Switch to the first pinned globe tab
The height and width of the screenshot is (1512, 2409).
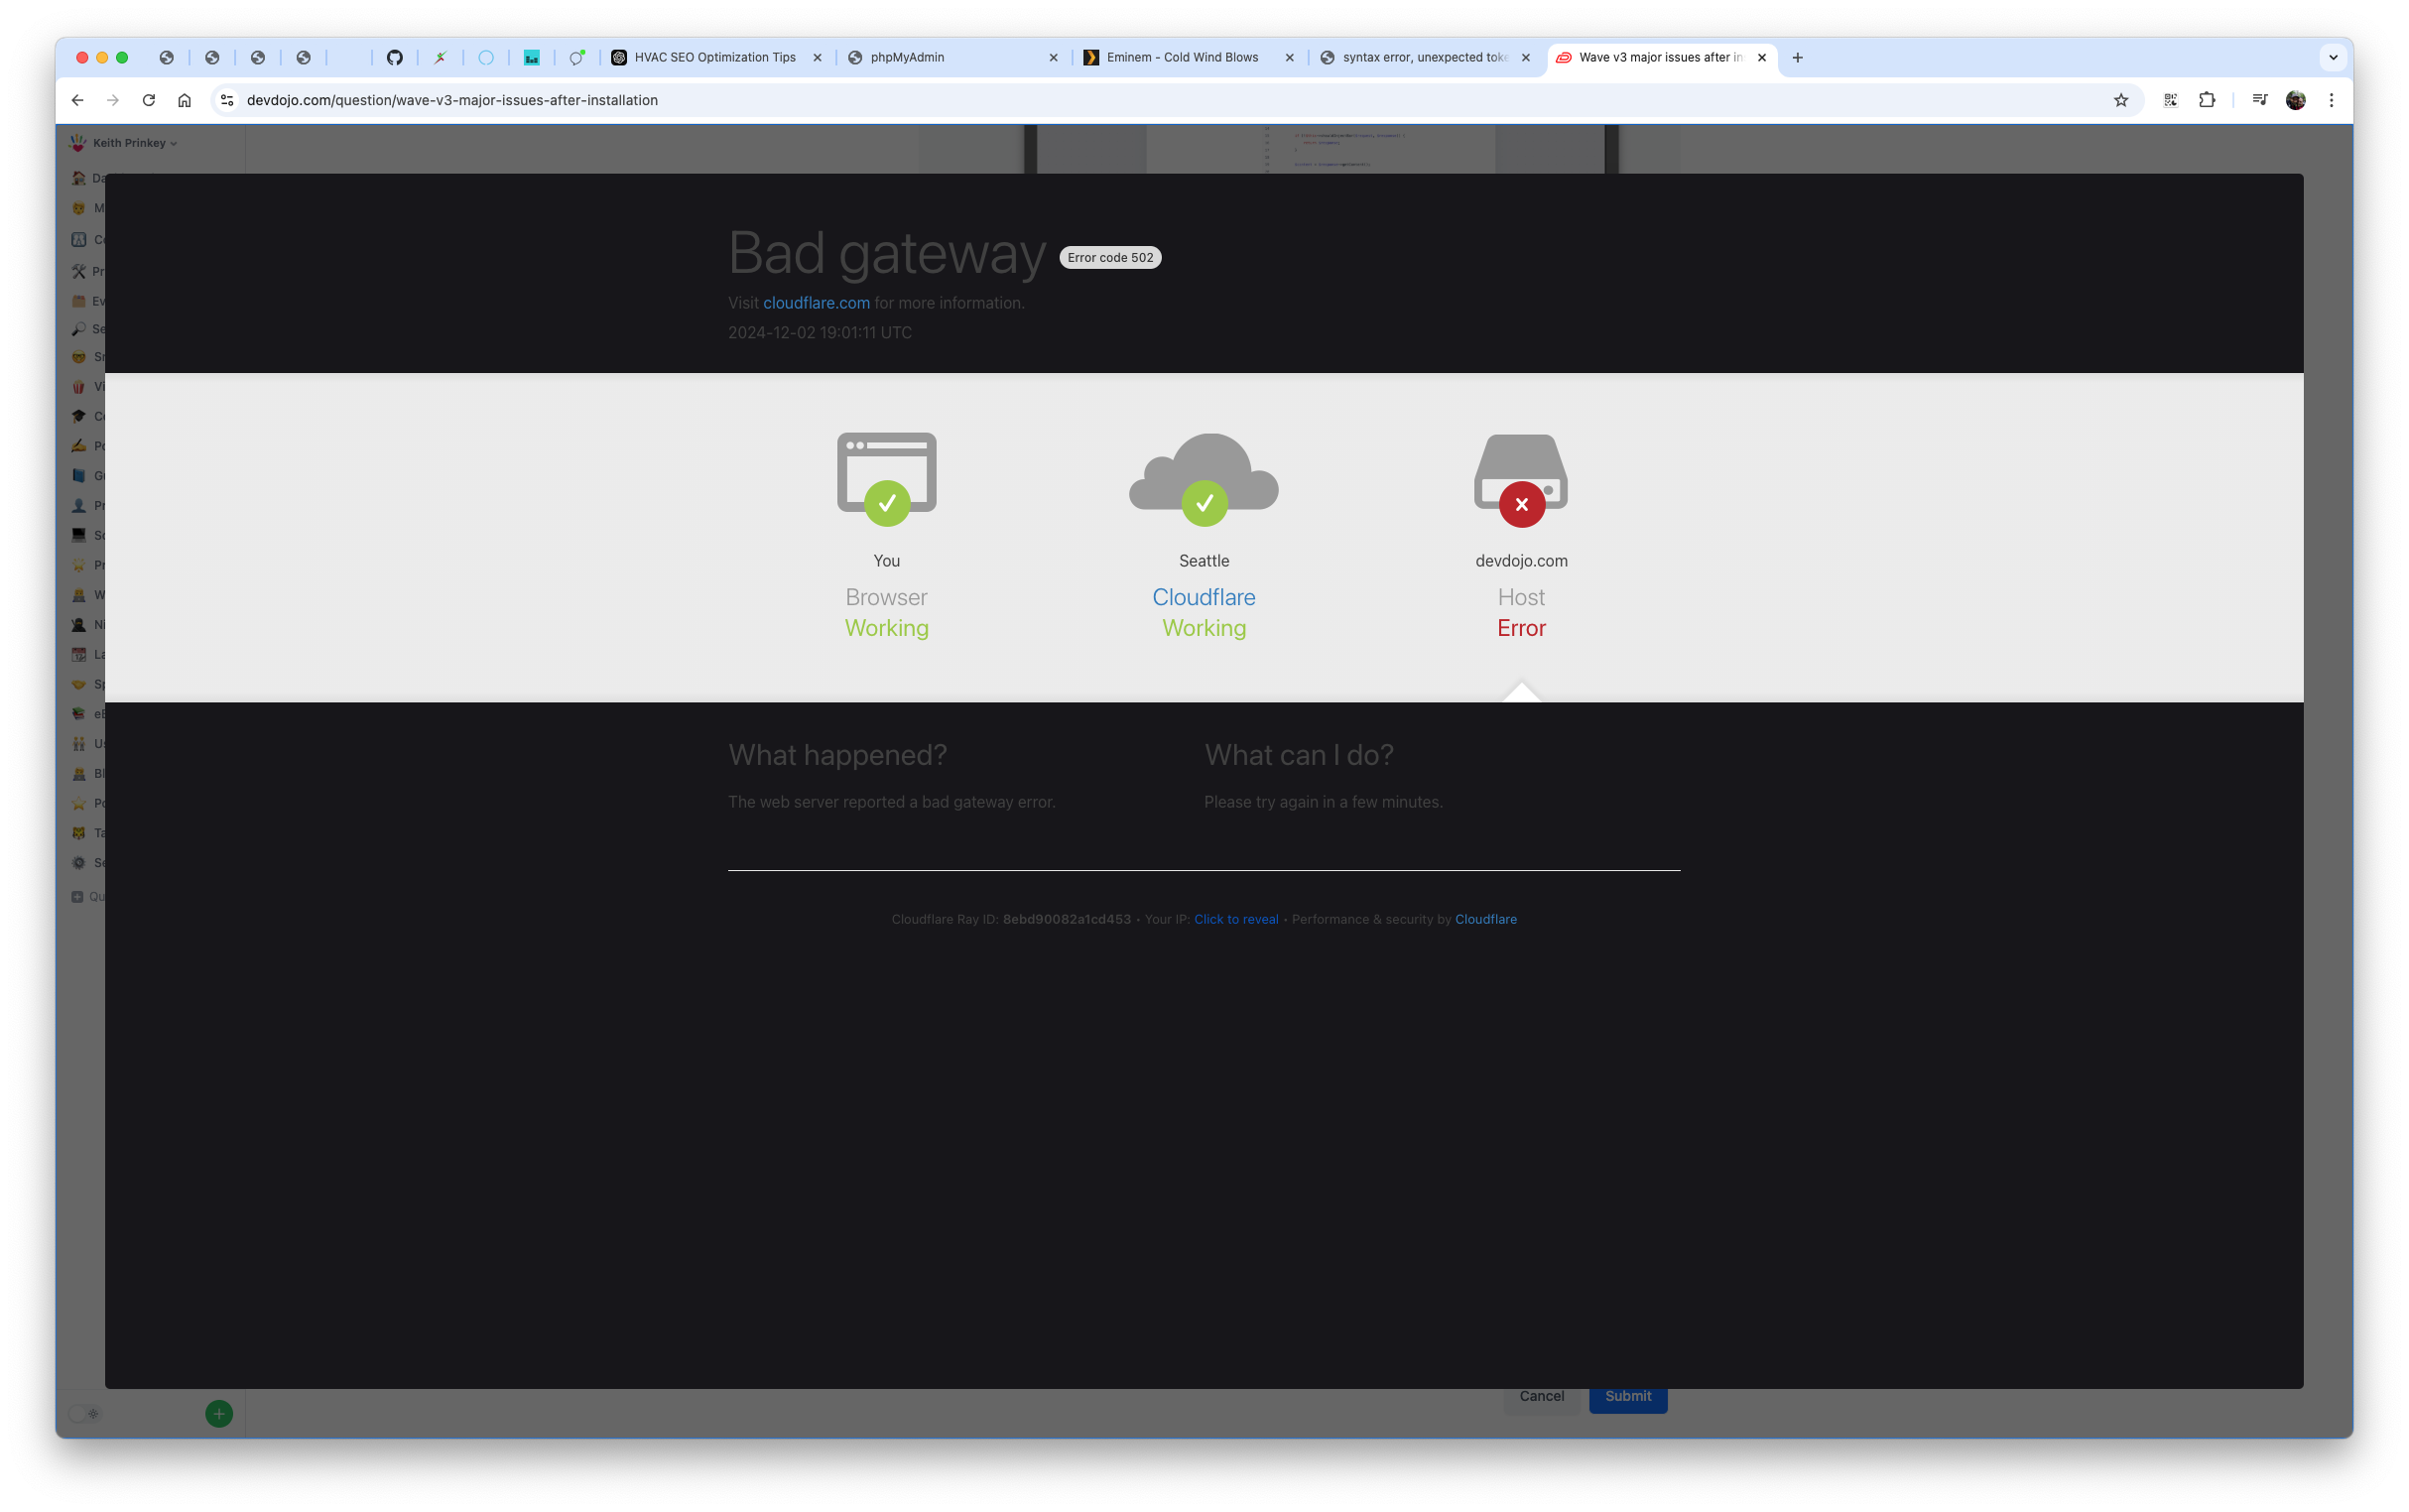point(166,58)
